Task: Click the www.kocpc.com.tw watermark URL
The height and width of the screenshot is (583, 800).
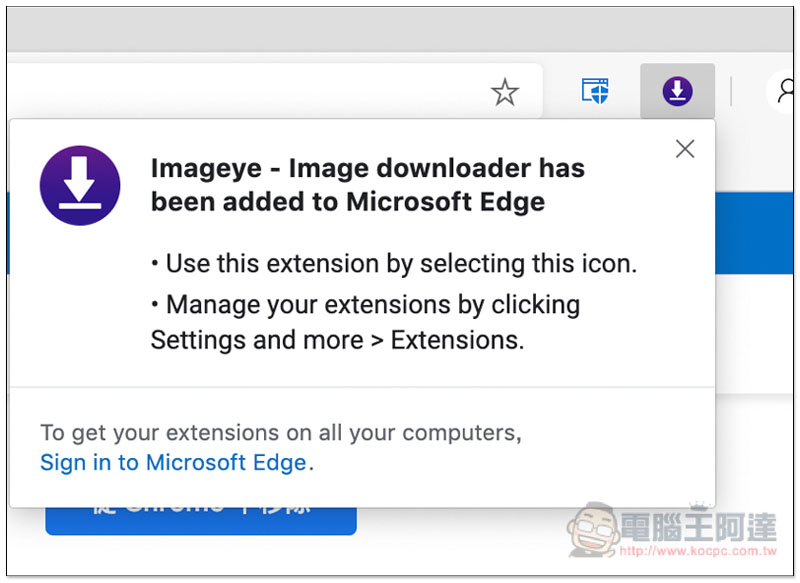Action: pyautogui.click(x=698, y=551)
